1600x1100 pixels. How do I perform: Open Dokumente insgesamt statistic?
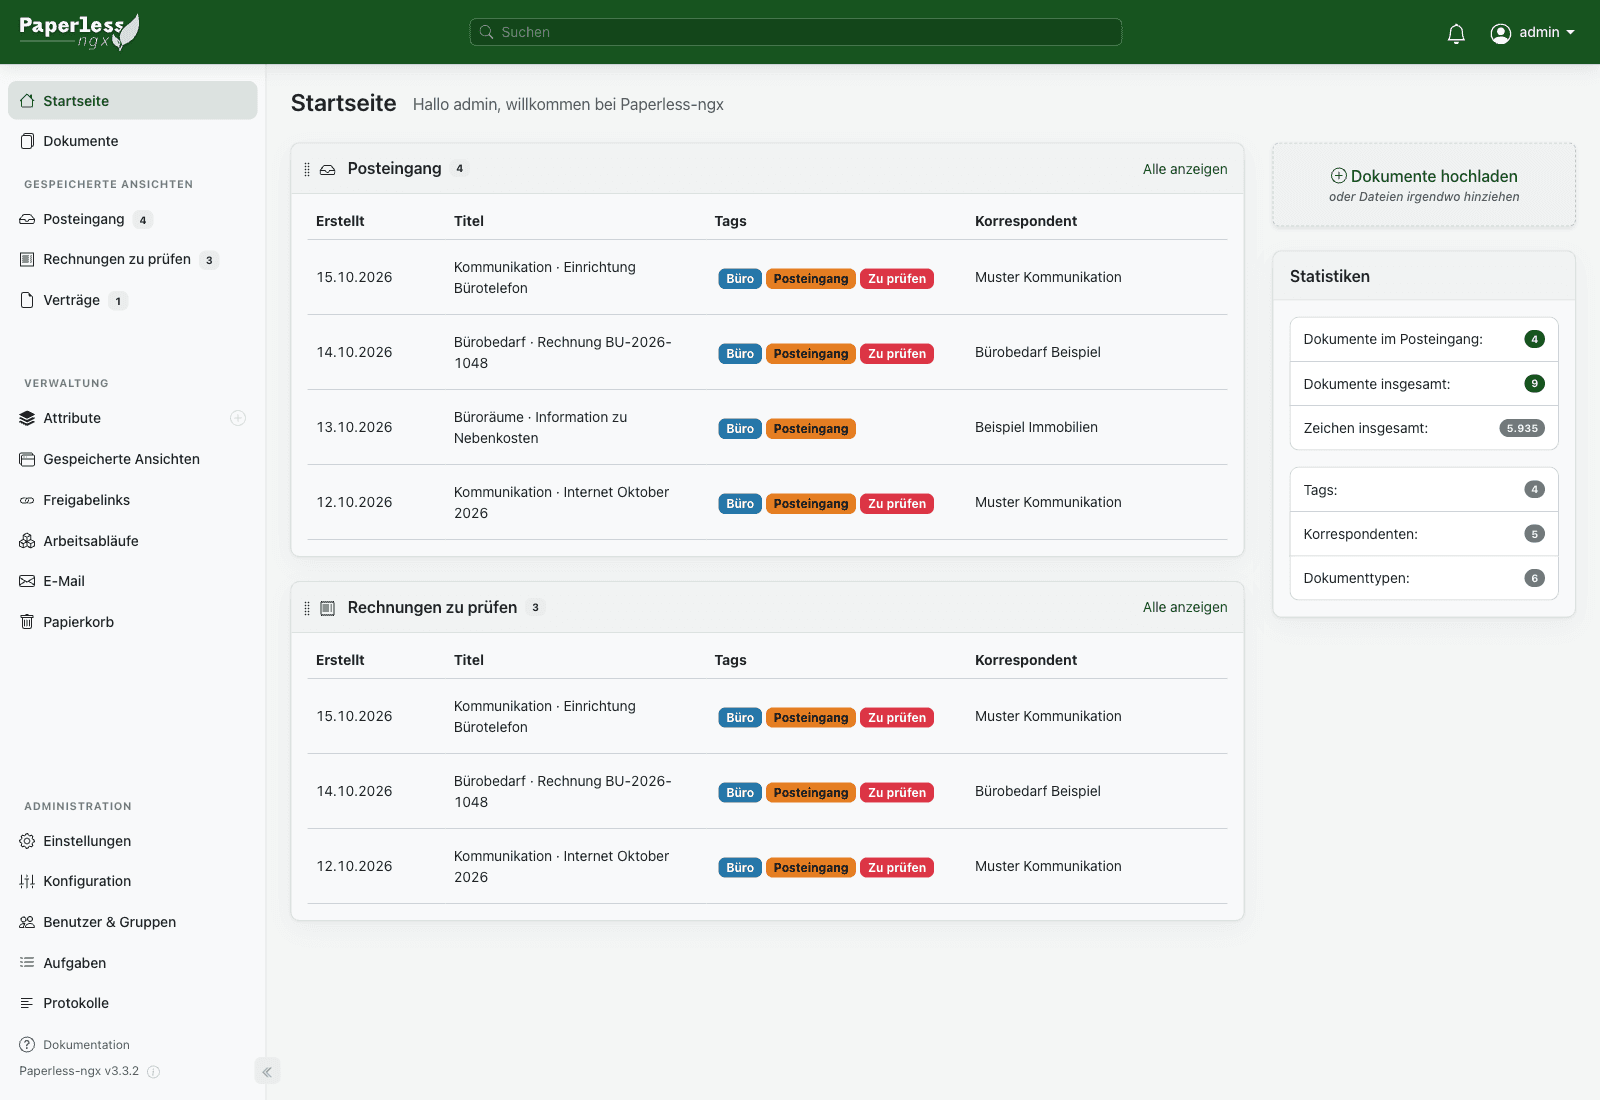(x=1424, y=384)
